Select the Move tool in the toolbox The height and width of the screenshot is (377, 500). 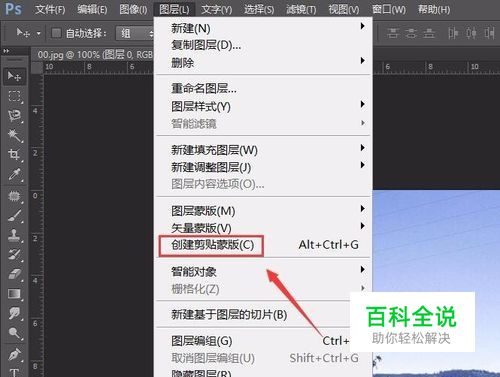[14, 77]
